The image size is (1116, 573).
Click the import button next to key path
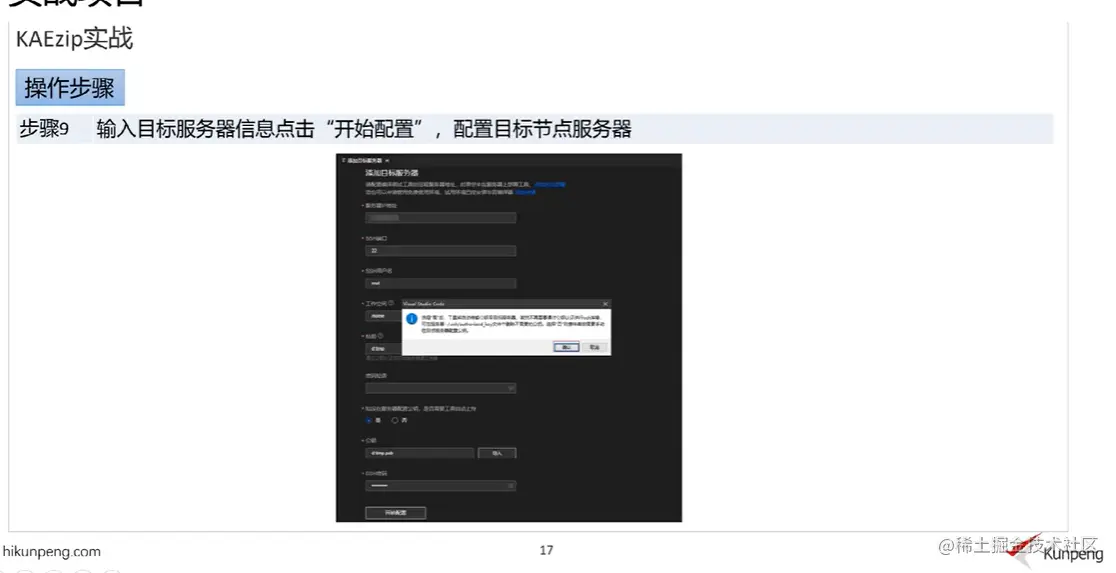[x=497, y=453]
